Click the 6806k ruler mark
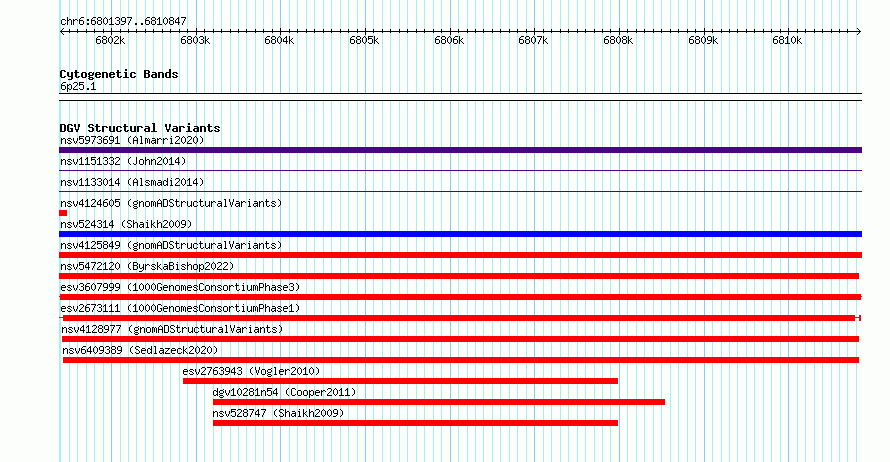890x462 pixels. [449, 40]
